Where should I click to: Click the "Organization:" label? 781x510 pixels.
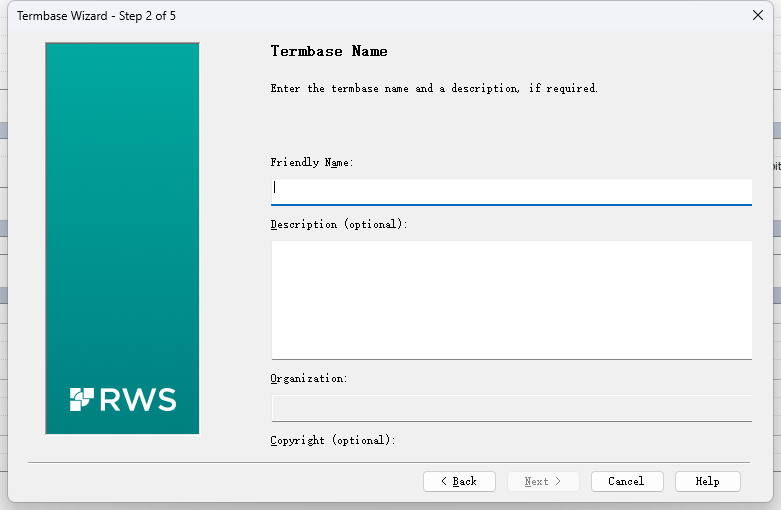pyautogui.click(x=309, y=379)
